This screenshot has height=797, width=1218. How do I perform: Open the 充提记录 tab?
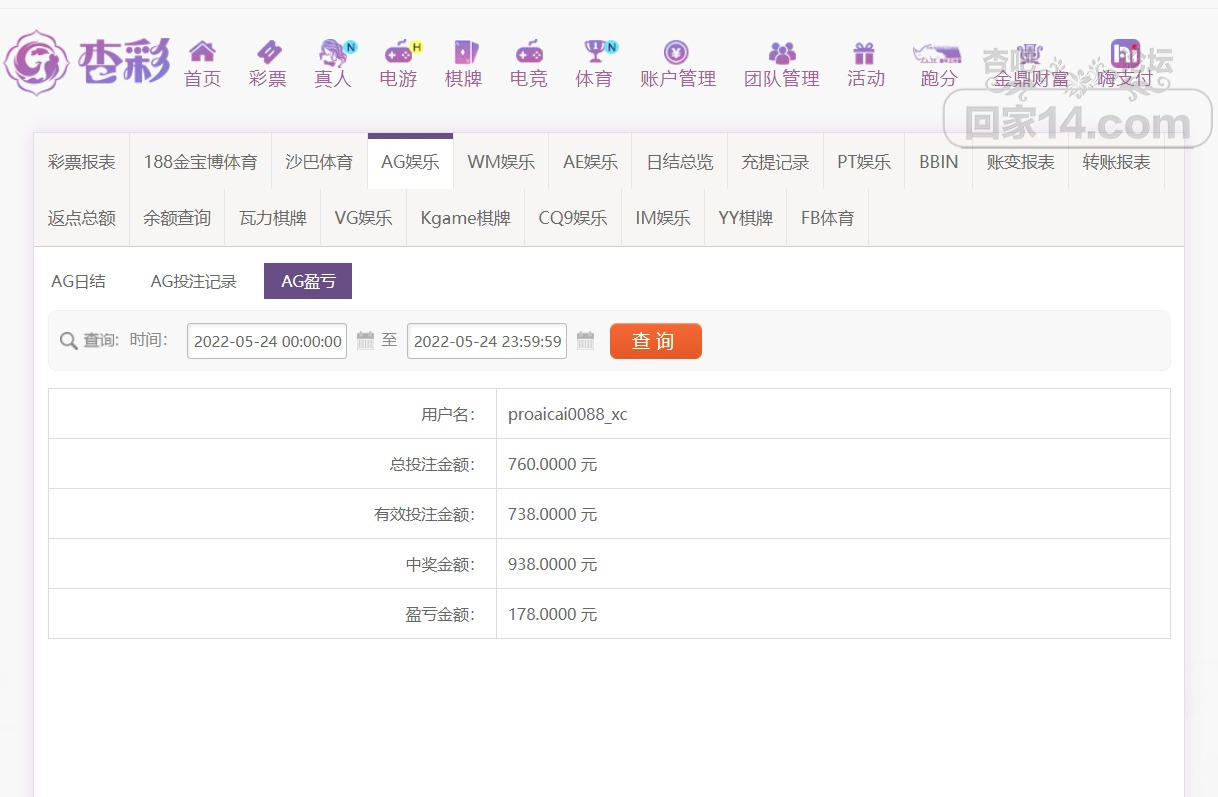[775, 162]
